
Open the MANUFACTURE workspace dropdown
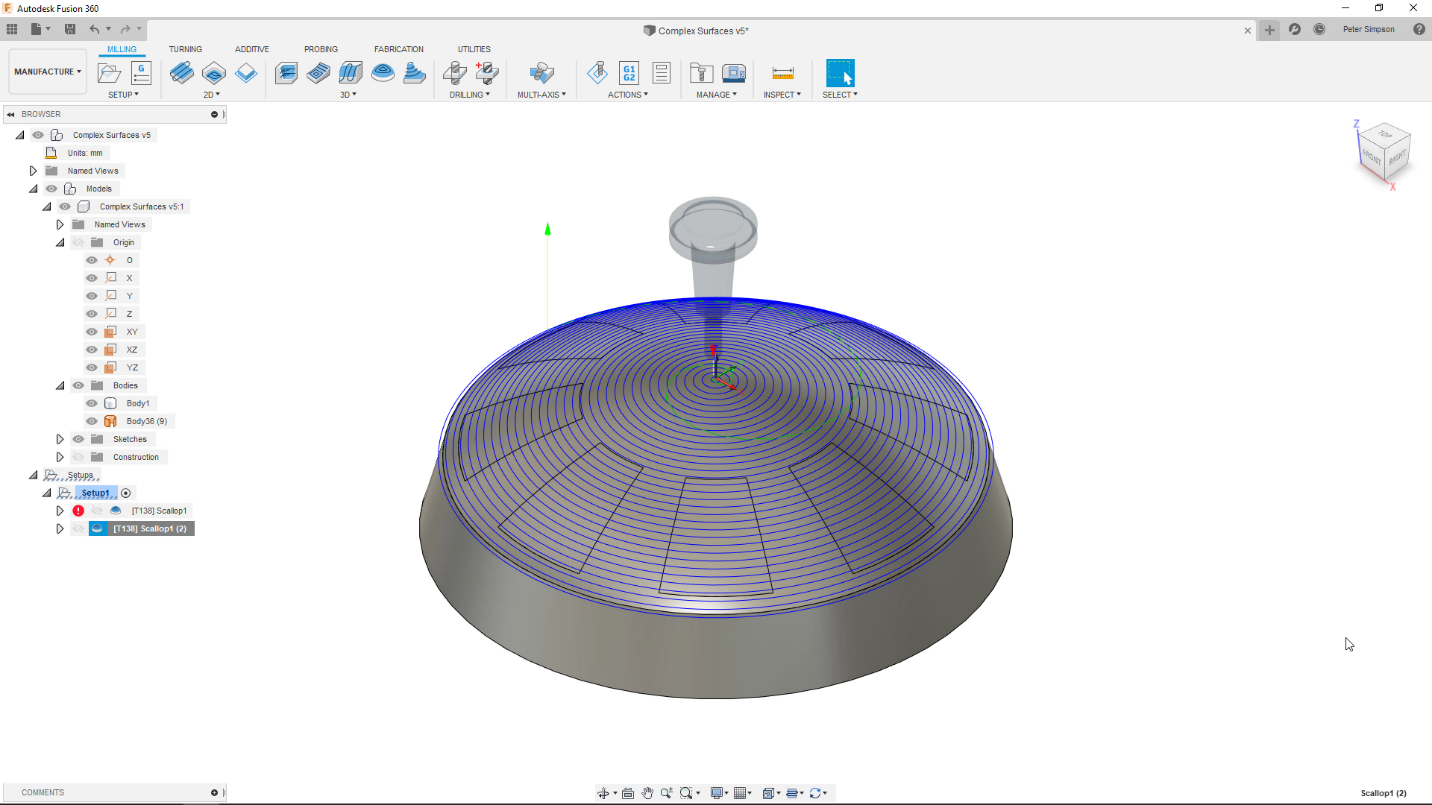click(47, 72)
